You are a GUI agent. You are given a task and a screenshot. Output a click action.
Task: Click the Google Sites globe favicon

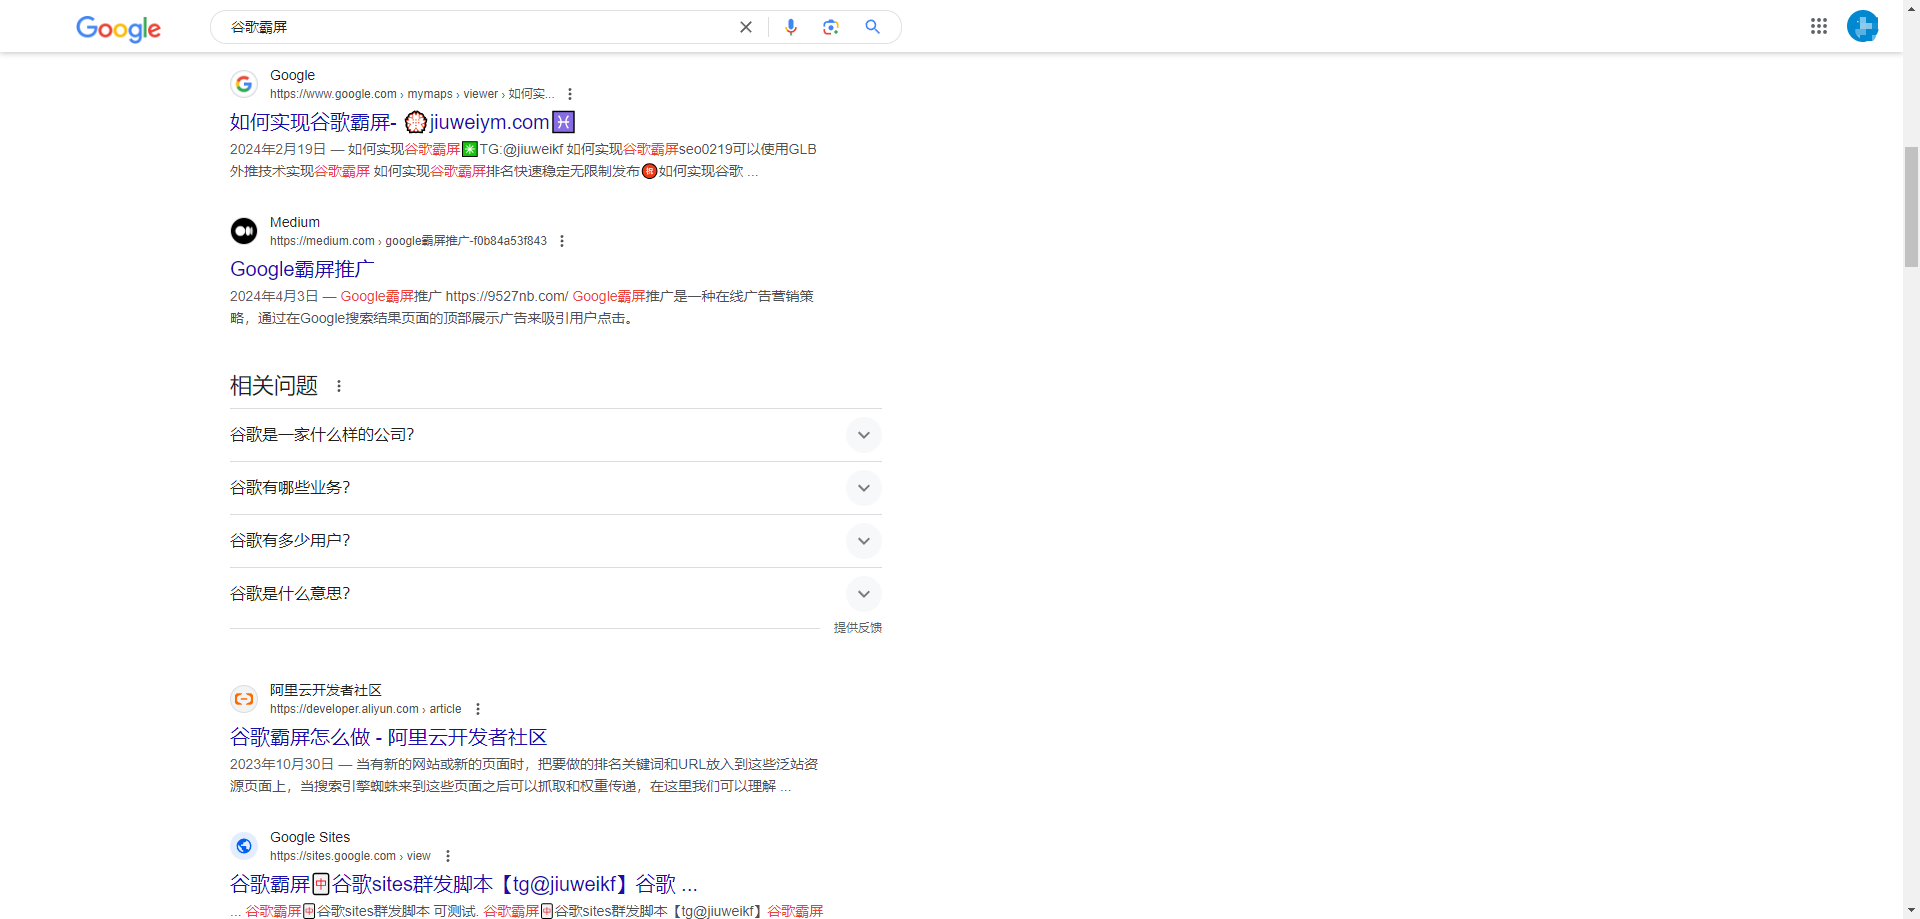point(244,846)
